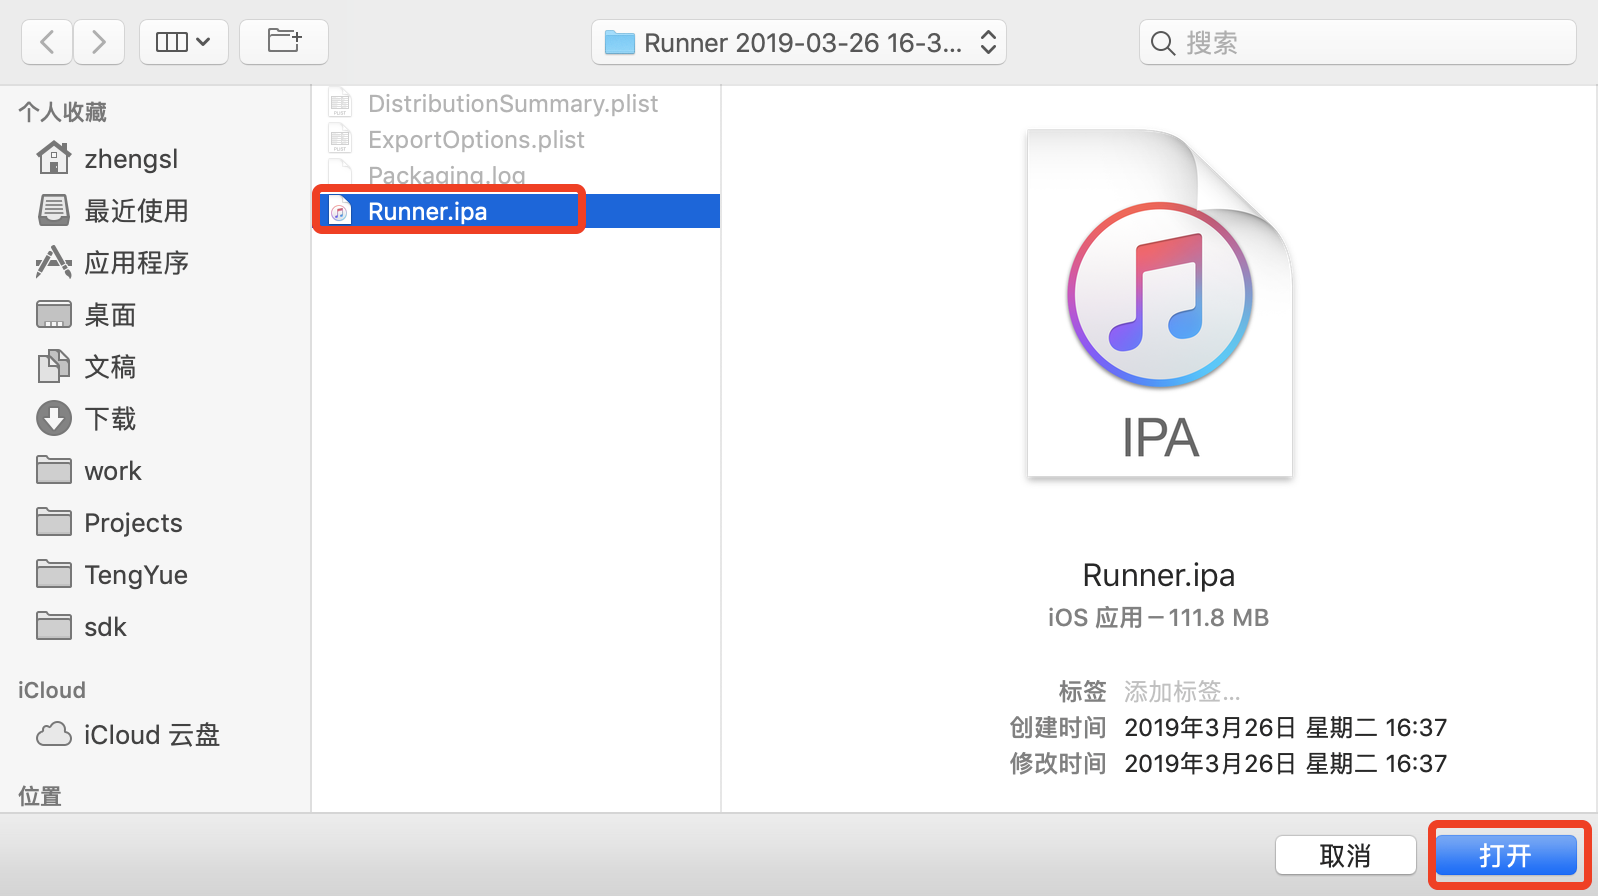This screenshot has height=896, width=1598.
Task: Open the zhengsl home folder
Action: (131, 159)
